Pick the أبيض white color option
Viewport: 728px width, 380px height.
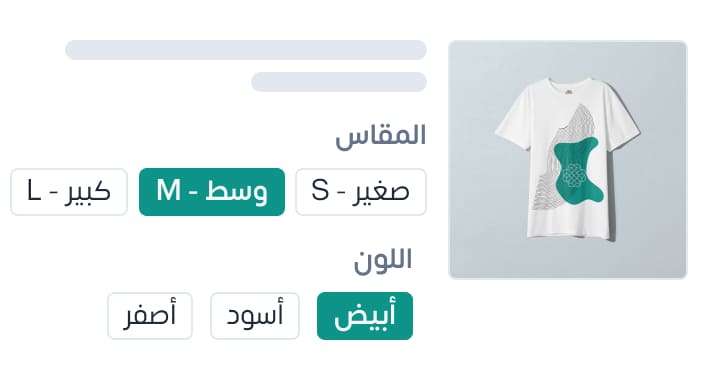[x=365, y=316]
